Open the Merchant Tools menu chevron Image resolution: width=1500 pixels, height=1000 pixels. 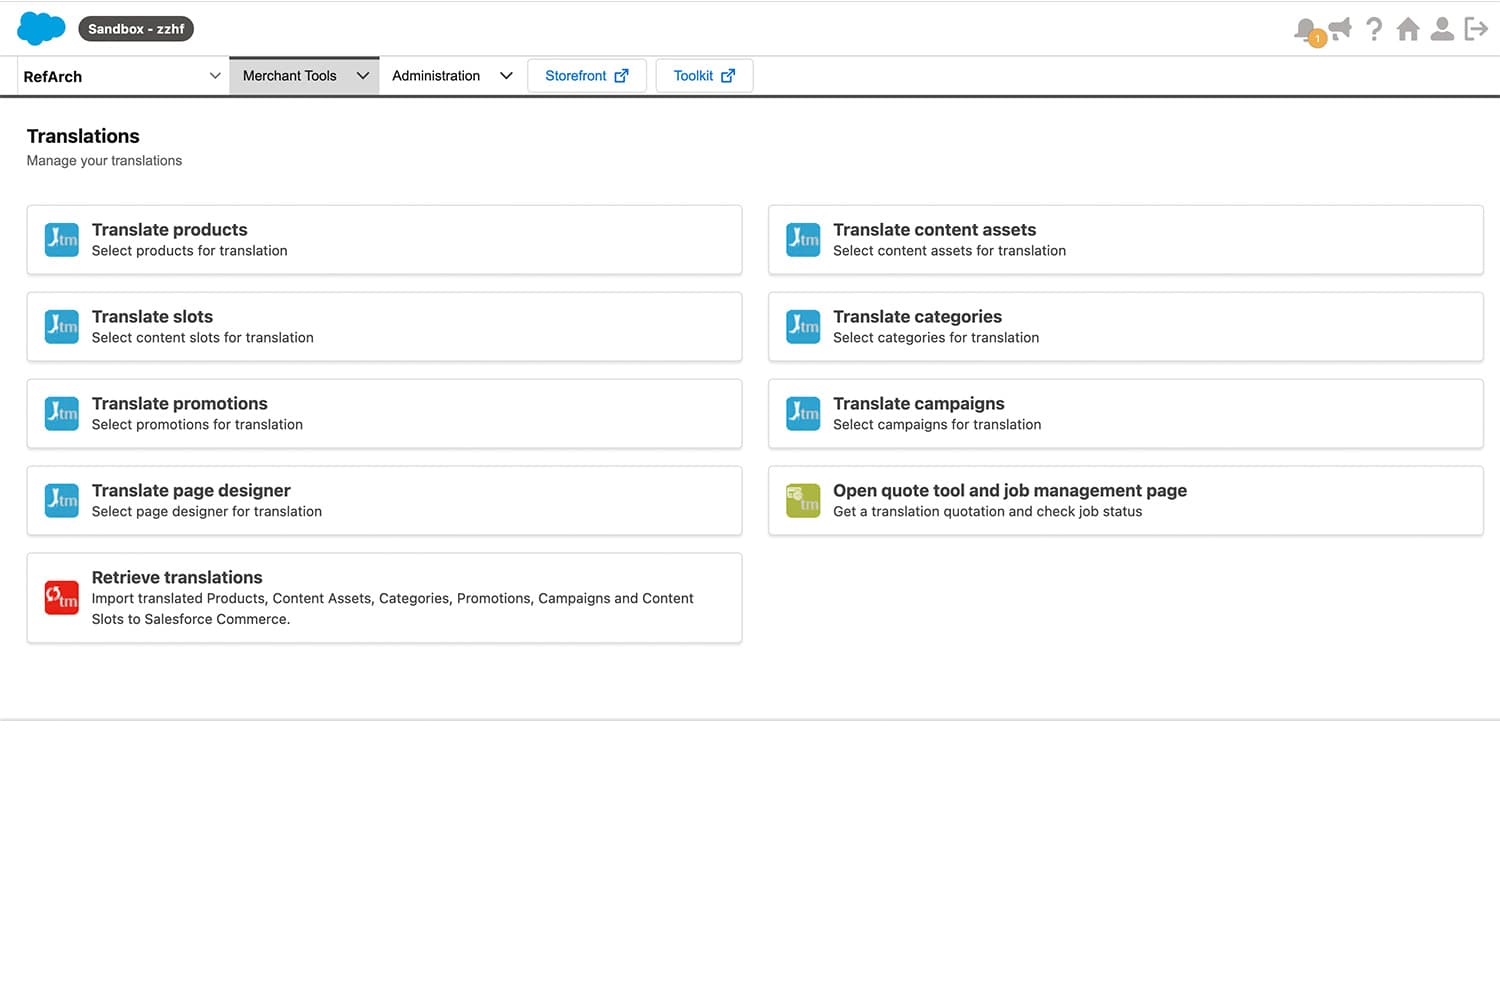363,76
